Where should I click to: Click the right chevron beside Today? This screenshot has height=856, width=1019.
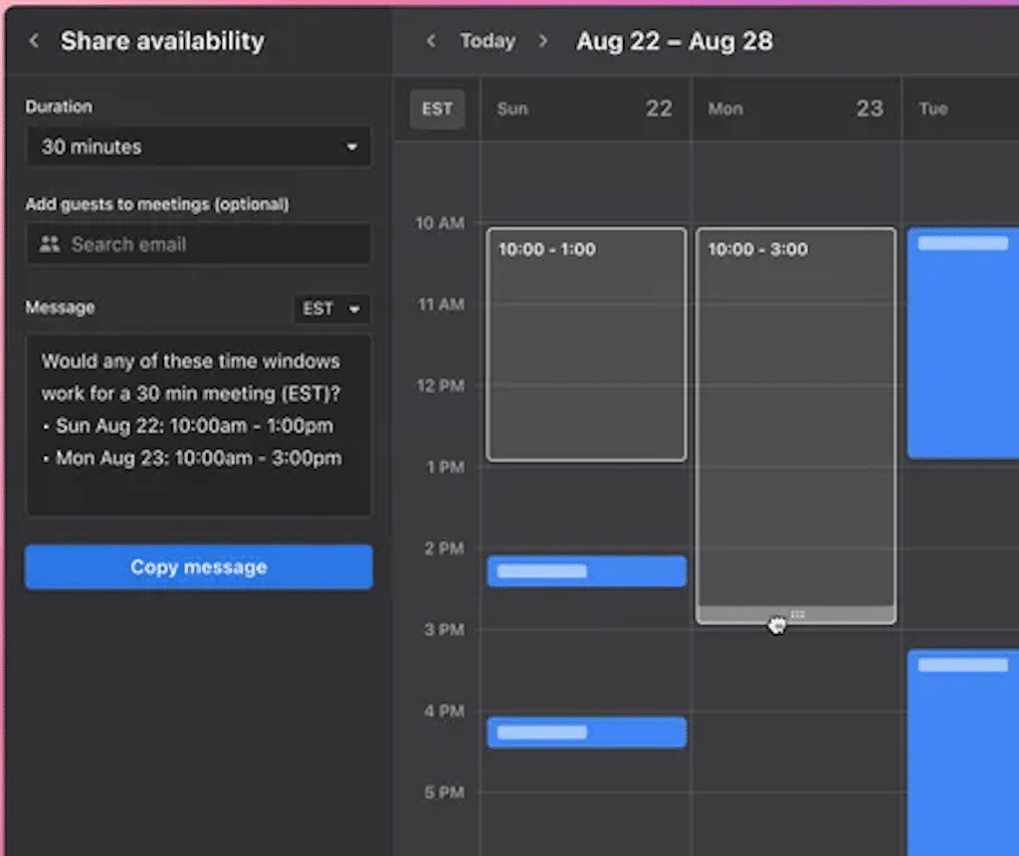pyautogui.click(x=545, y=41)
